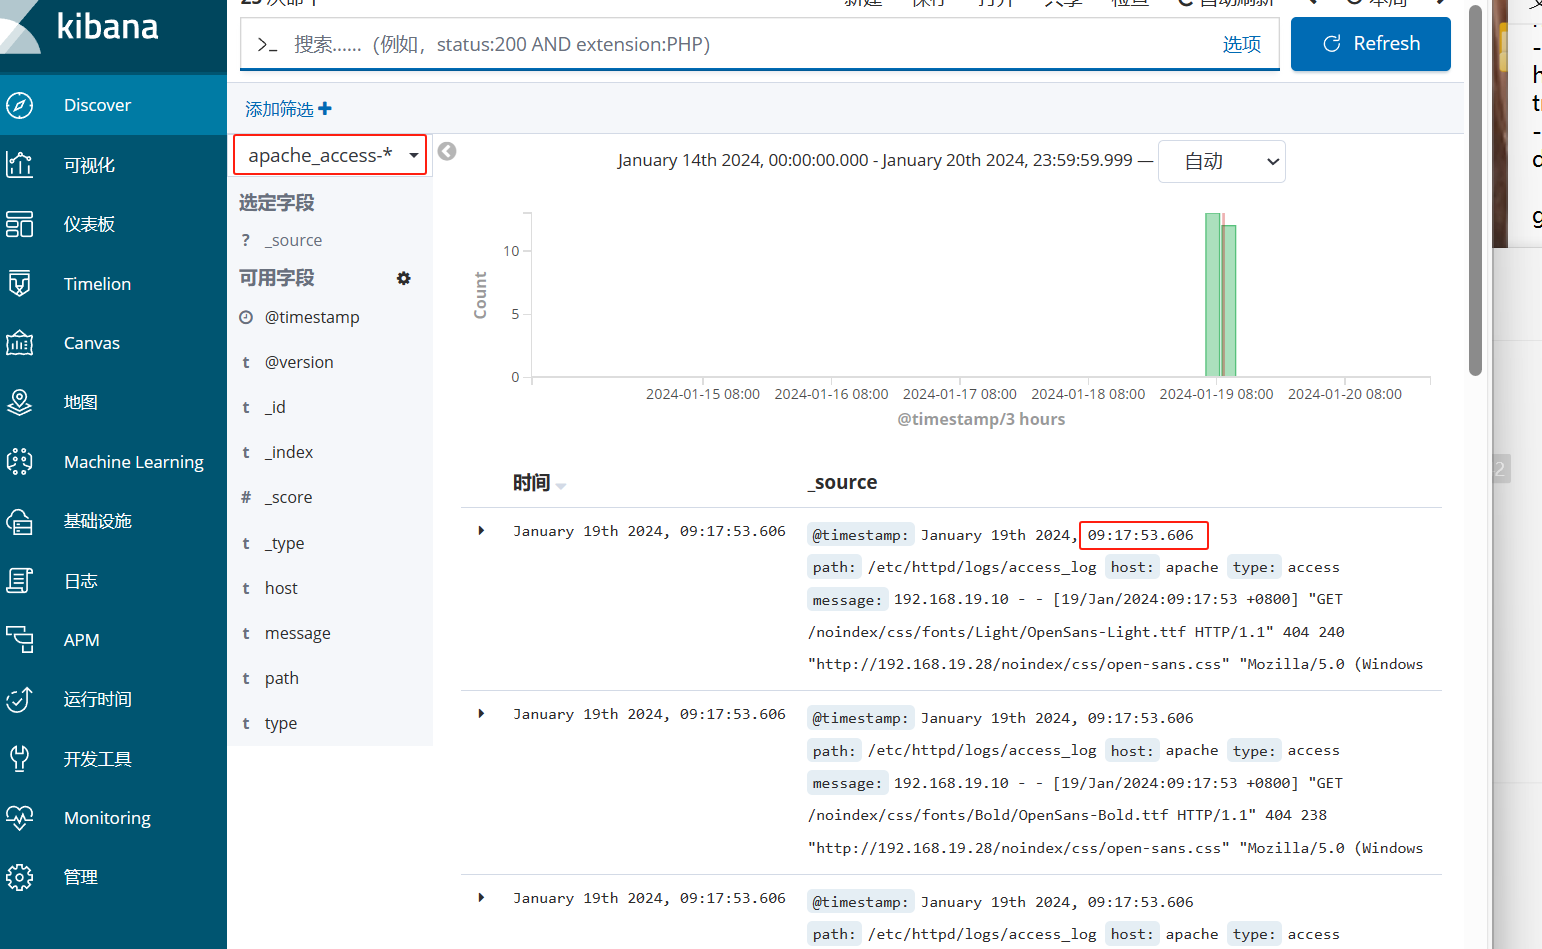Screen dimensions: 1542x949
Task: Select the type field
Action: point(280,723)
